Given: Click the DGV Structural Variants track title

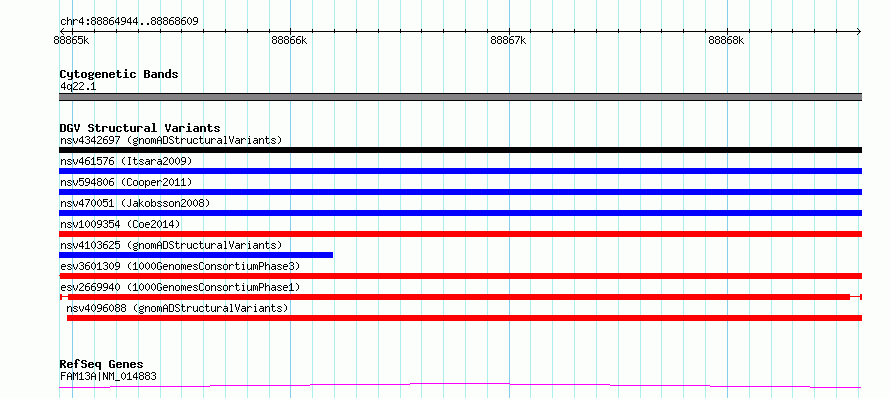Looking at the screenshot, I should [x=140, y=128].
